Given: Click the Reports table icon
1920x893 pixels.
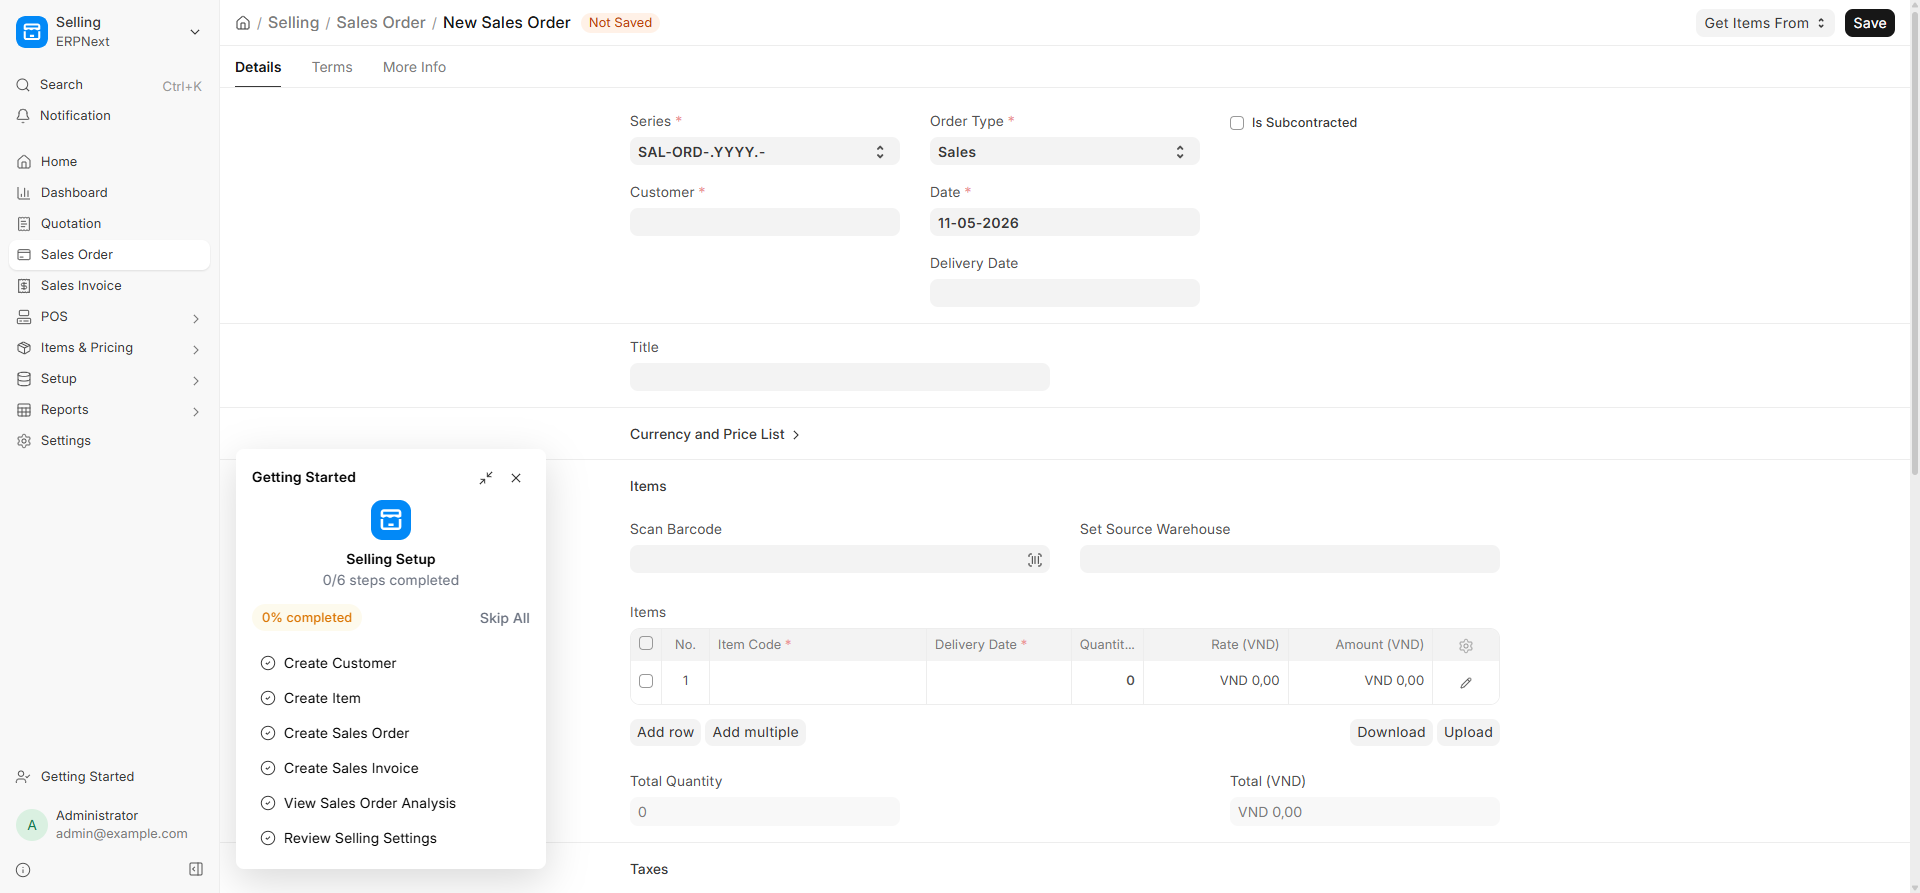Looking at the screenshot, I should click(24, 410).
